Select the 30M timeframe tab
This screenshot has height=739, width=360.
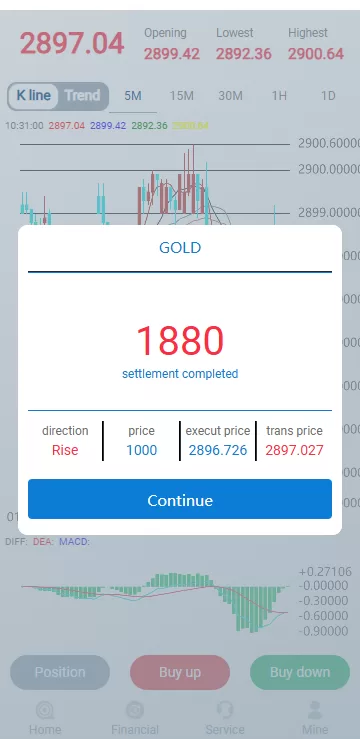230,96
